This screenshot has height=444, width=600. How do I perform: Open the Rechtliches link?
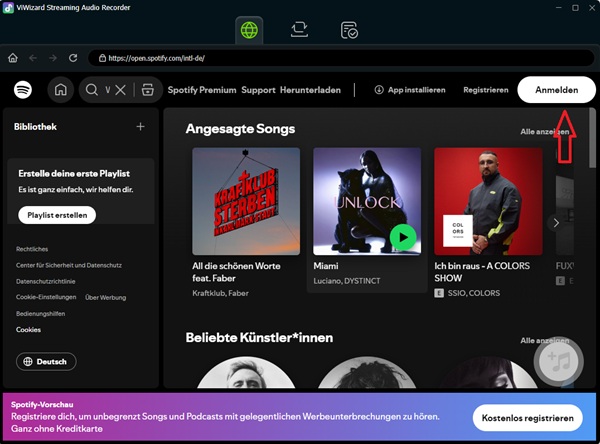point(32,249)
